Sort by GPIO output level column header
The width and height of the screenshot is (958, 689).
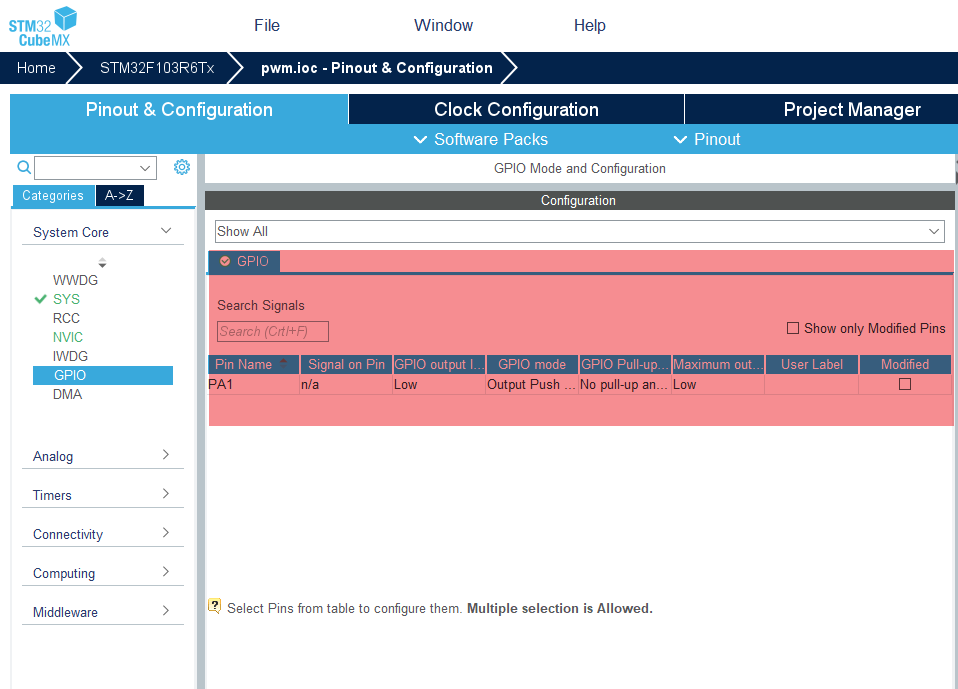(x=439, y=365)
